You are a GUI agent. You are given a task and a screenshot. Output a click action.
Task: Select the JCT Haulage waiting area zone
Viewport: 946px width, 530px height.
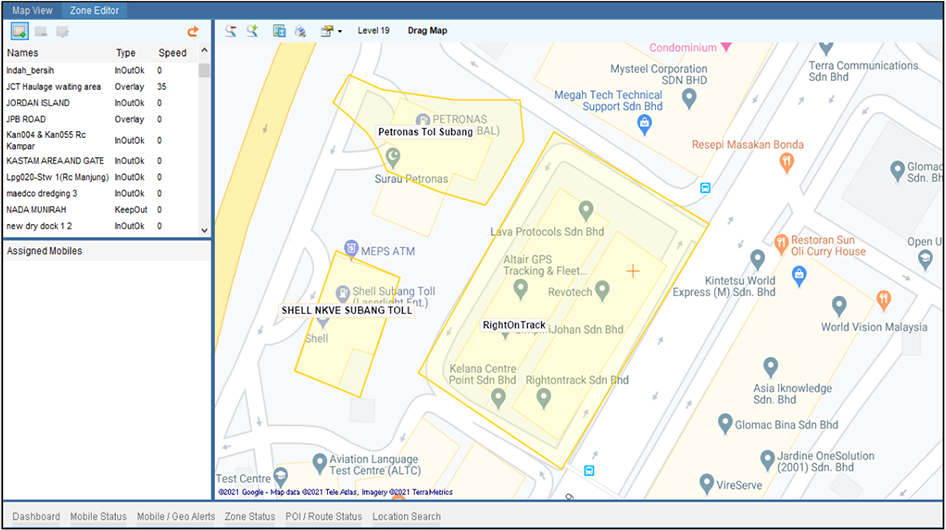tap(101, 87)
